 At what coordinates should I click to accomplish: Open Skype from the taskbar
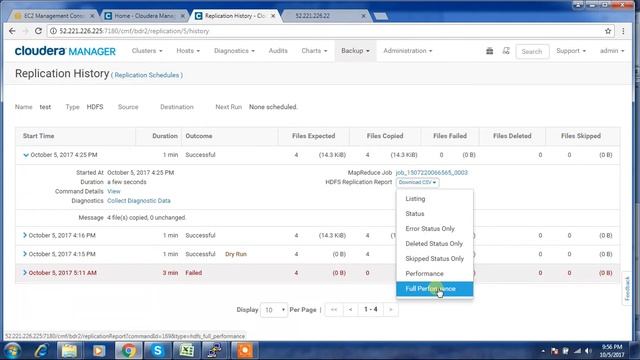click(158, 350)
